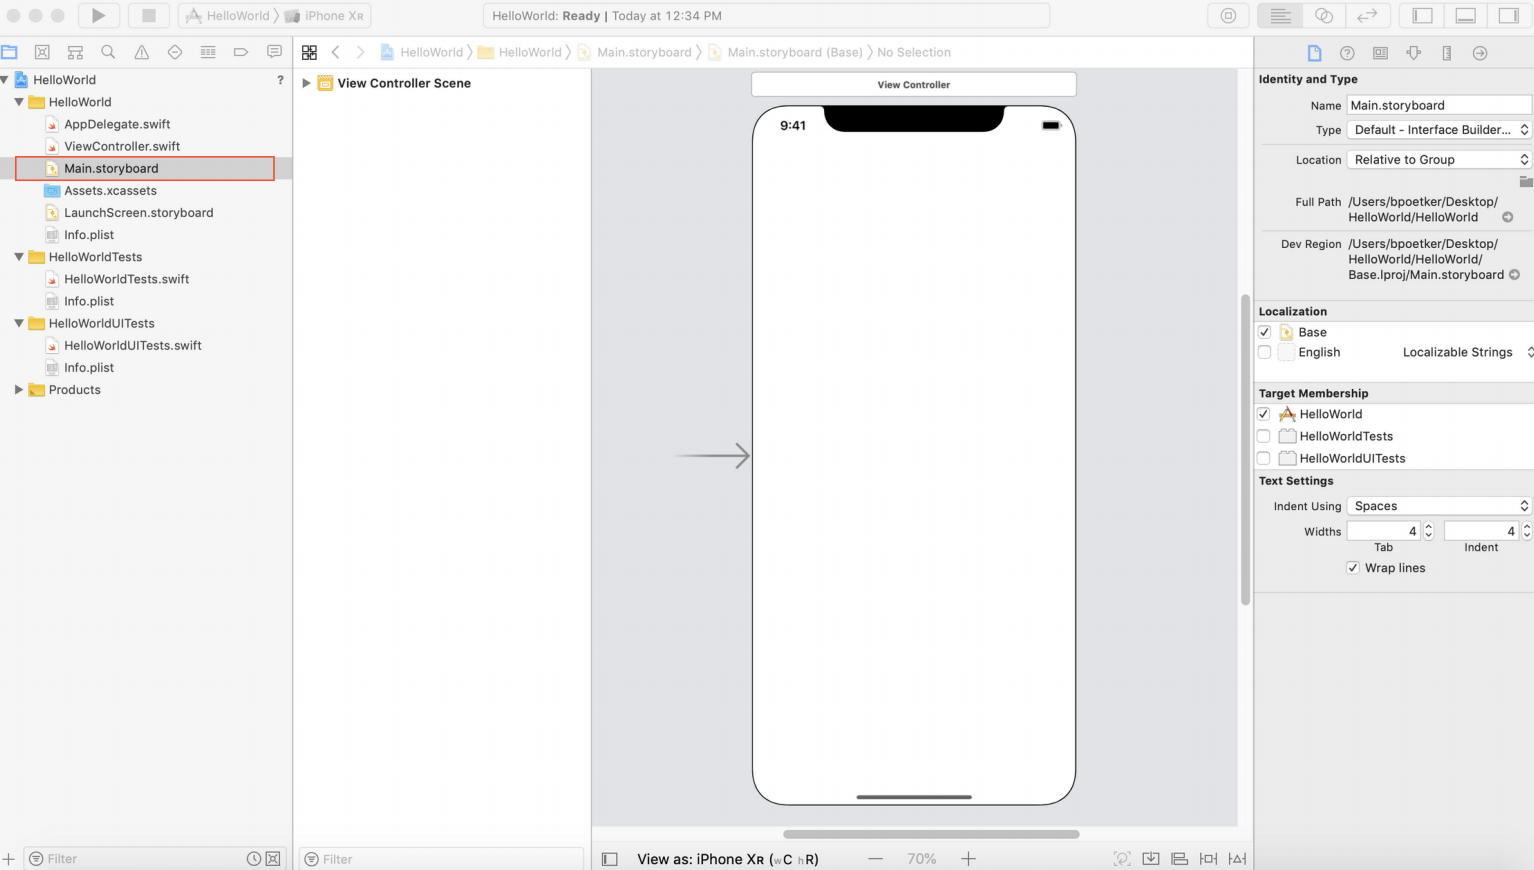Show the Version editor
The width and height of the screenshot is (1534, 870).
pyautogui.click(x=1367, y=15)
